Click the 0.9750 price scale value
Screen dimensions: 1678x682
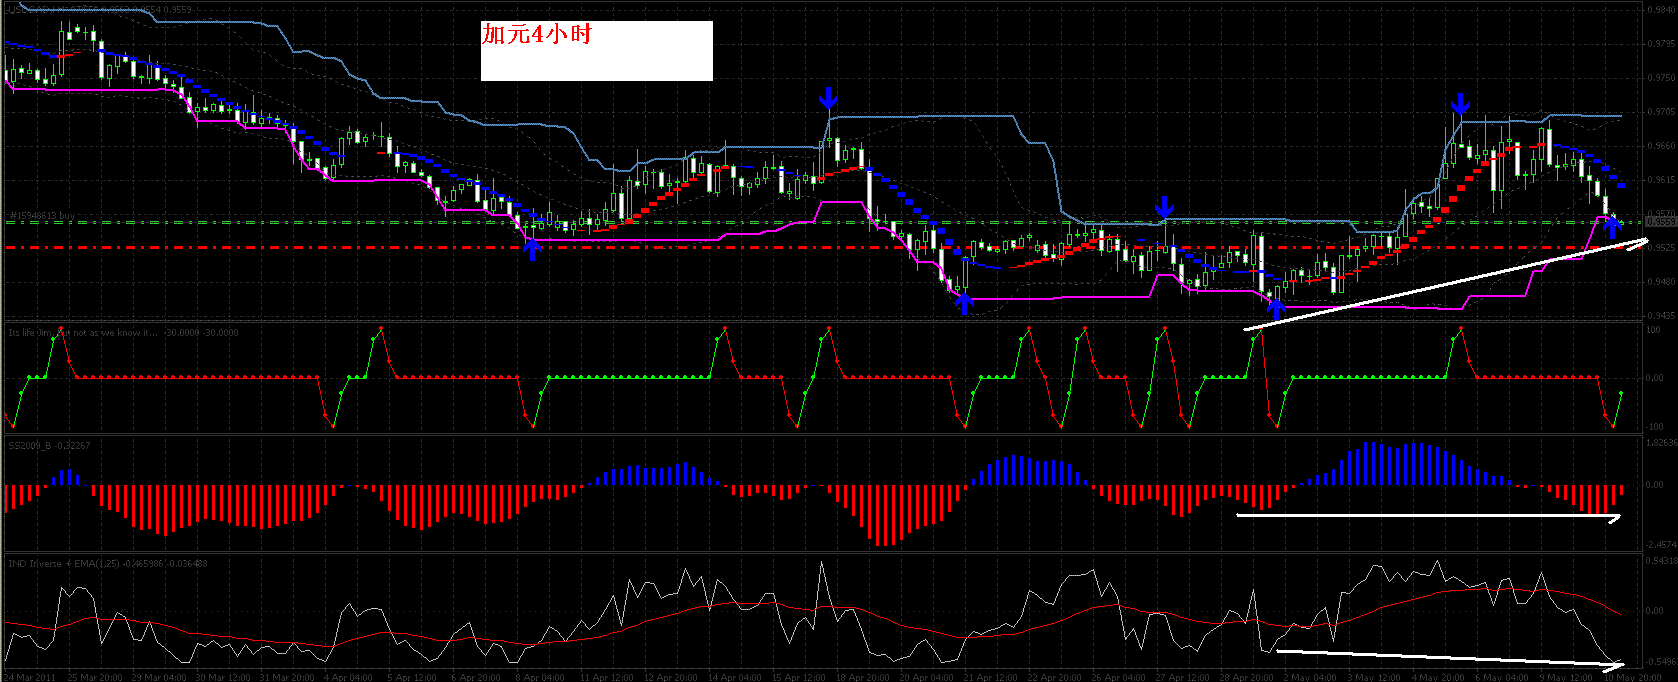click(1660, 78)
